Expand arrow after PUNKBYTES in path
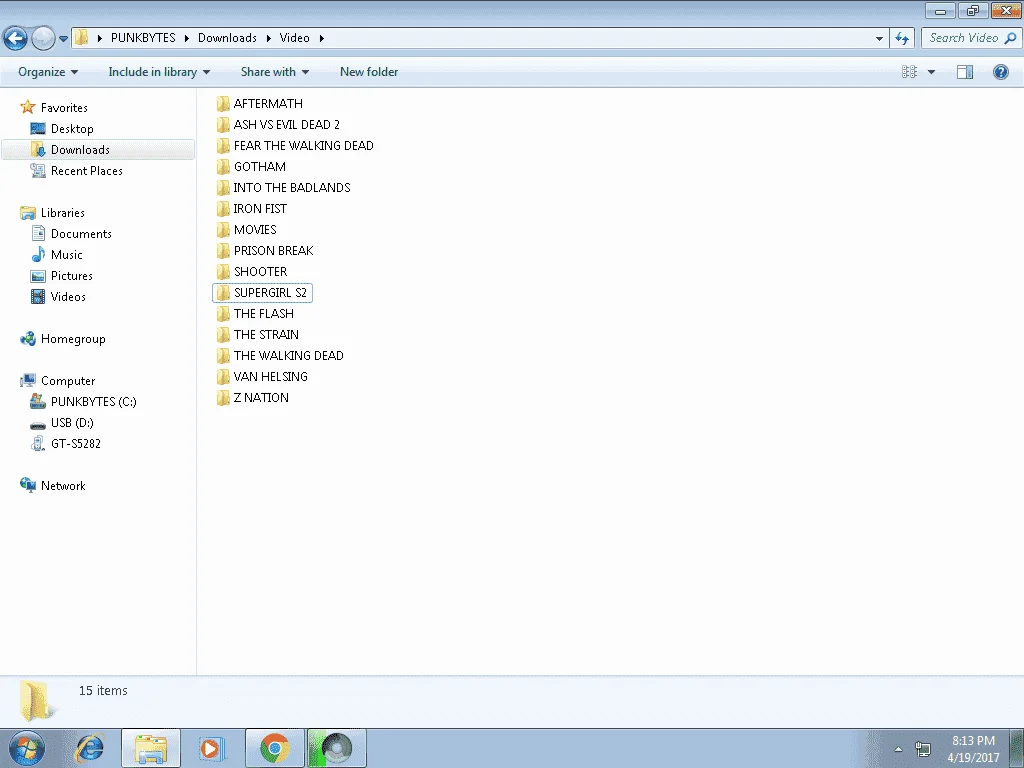This screenshot has width=1024, height=768. pyautogui.click(x=186, y=39)
